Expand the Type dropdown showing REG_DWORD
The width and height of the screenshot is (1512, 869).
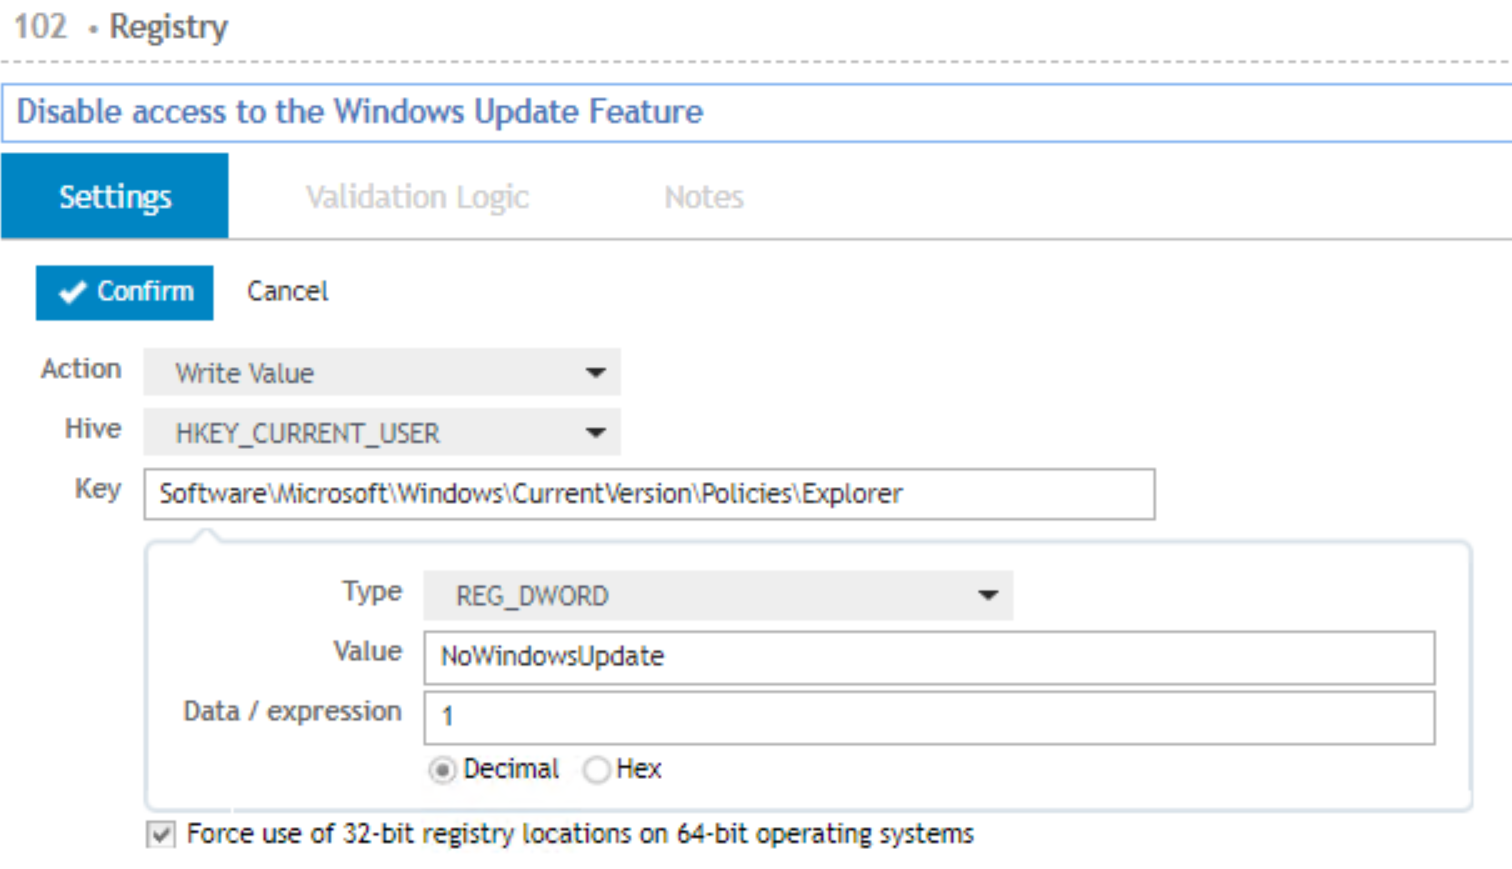click(x=718, y=596)
